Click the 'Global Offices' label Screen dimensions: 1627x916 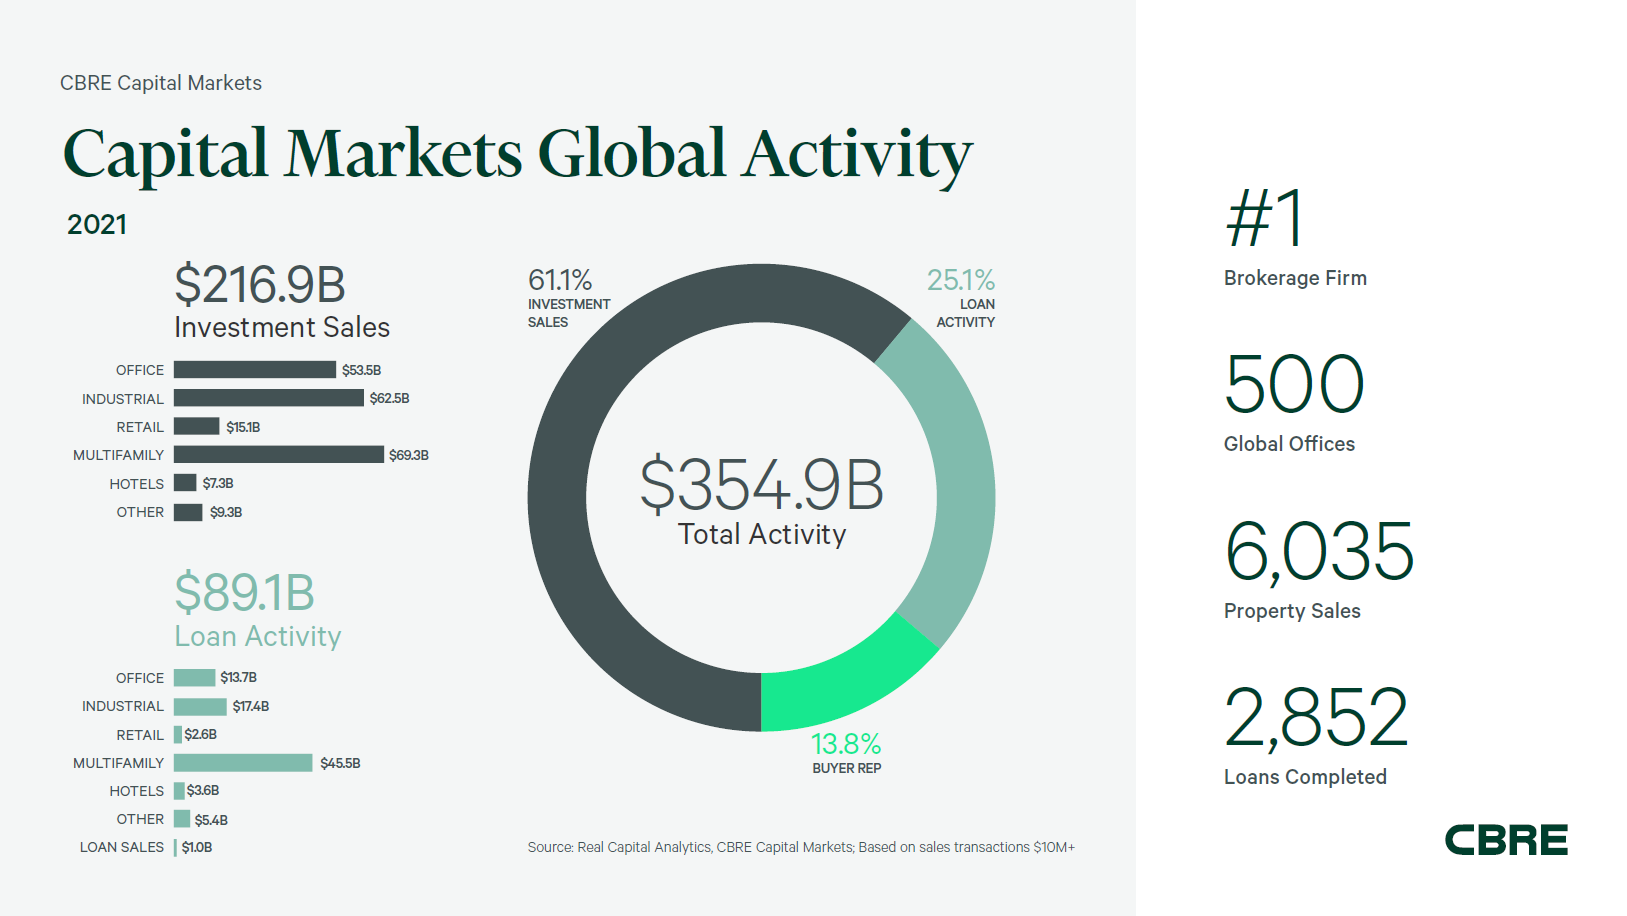click(x=1289, y=444)
